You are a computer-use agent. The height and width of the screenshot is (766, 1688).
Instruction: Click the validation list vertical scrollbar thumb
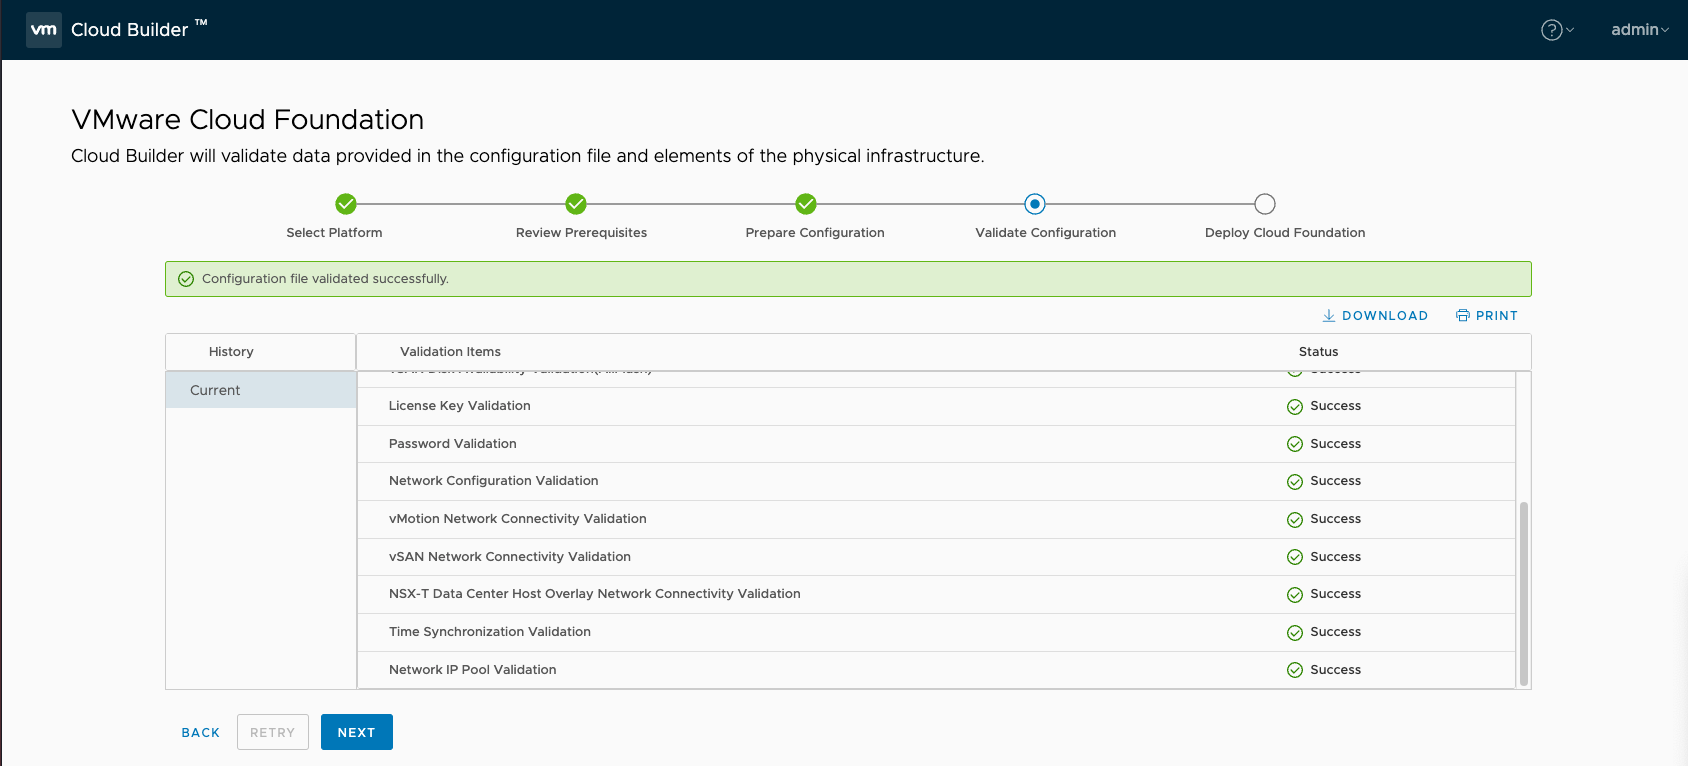pos(1524,593)
